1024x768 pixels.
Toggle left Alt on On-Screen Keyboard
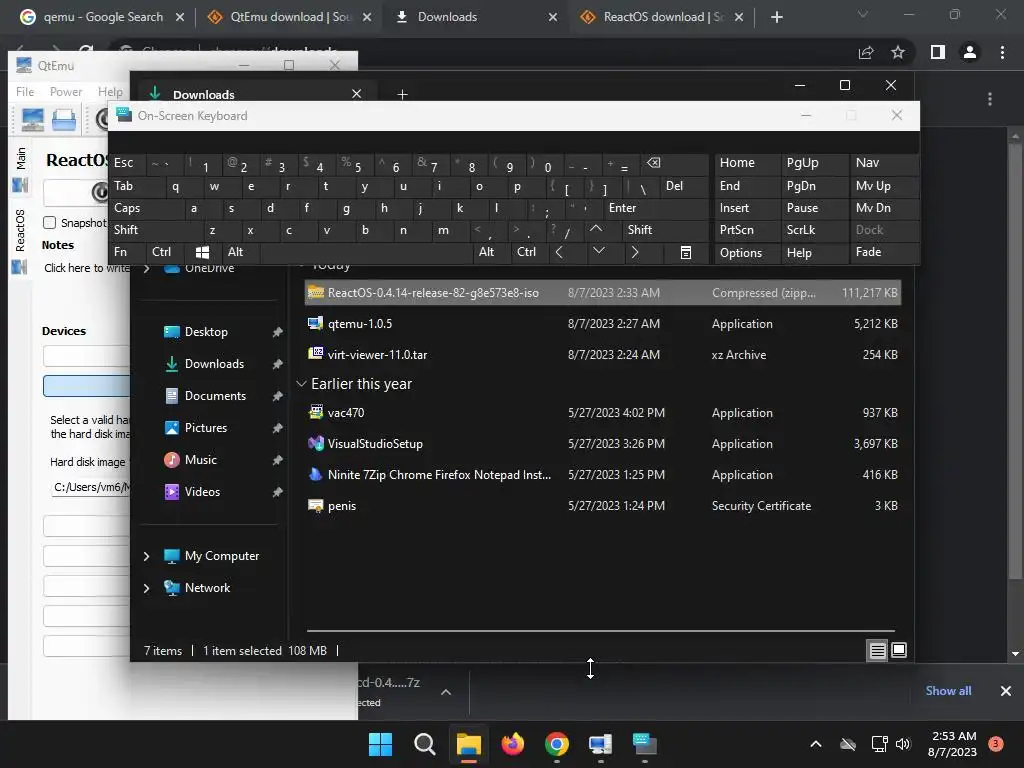click(241, 252)
